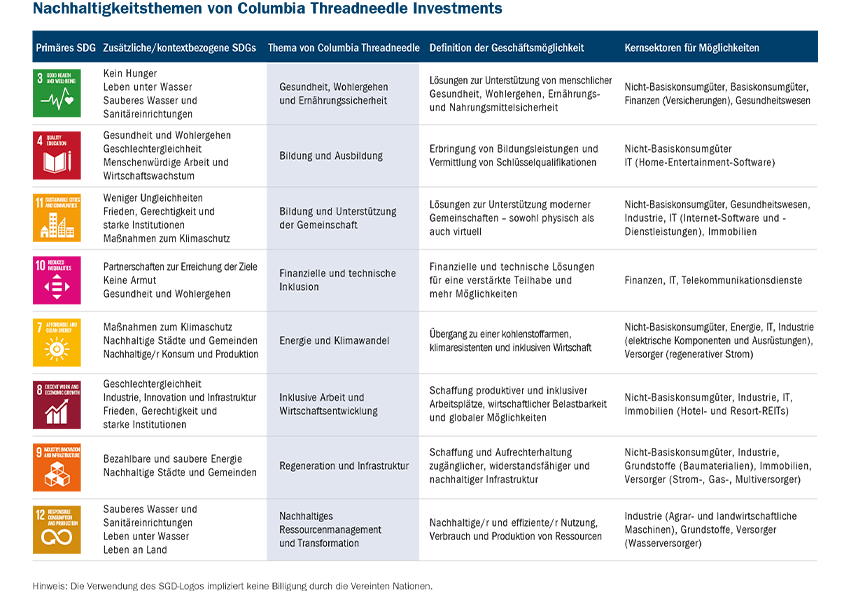Screen dimensions: 850x600
Task: Click the SDG 10 Reduced Inequalities icon
Action: (x=57, y=280)
